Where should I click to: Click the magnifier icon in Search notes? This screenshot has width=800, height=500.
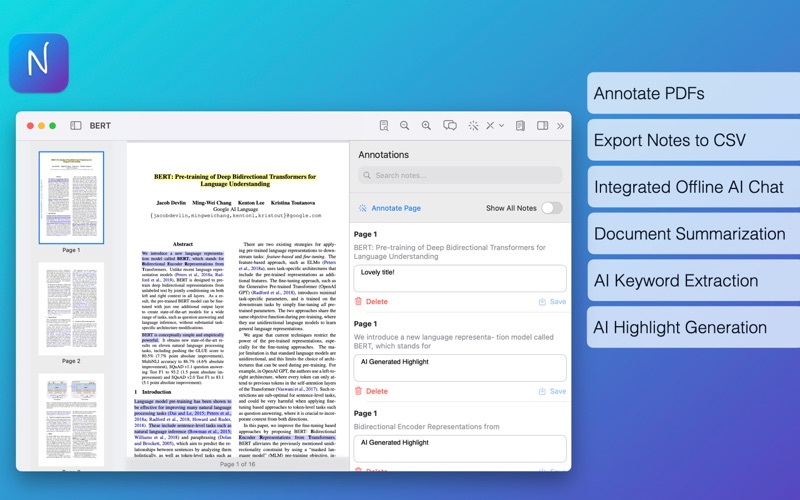point(367,176)
